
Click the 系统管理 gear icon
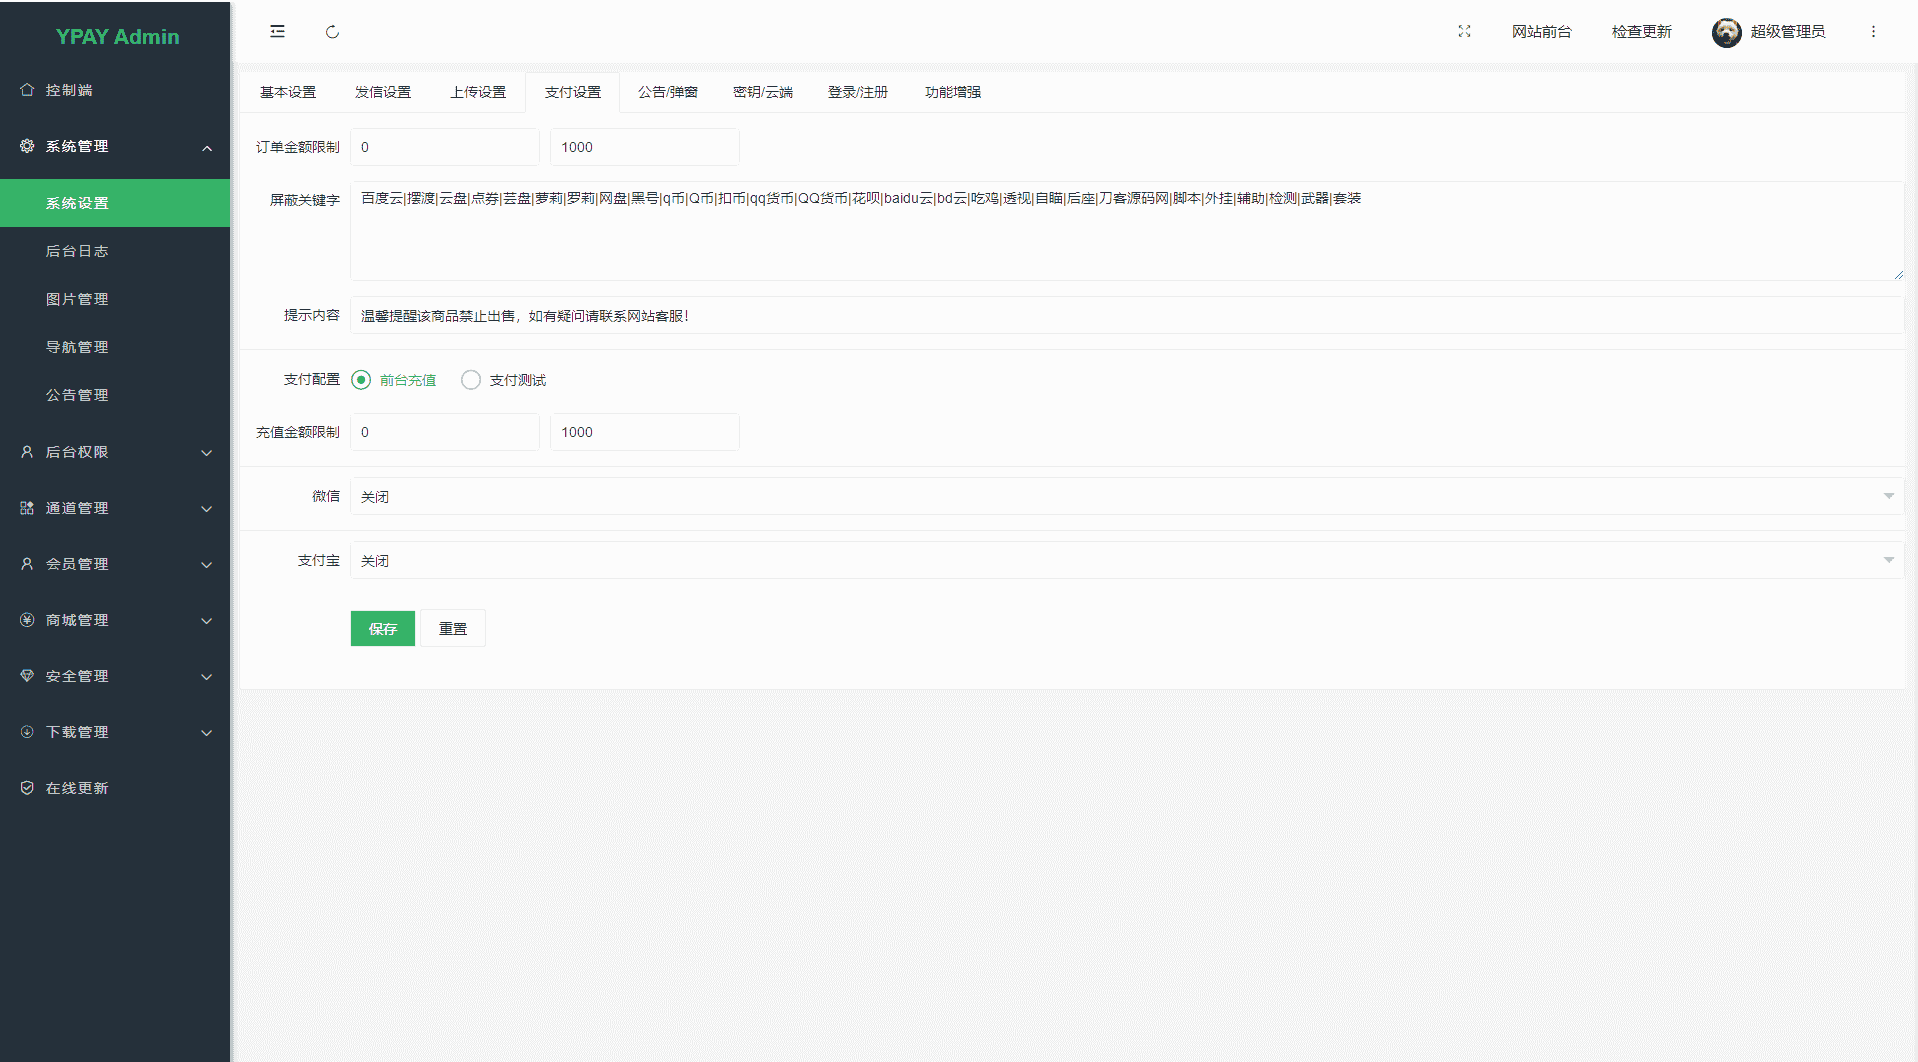tap(27, 146)
